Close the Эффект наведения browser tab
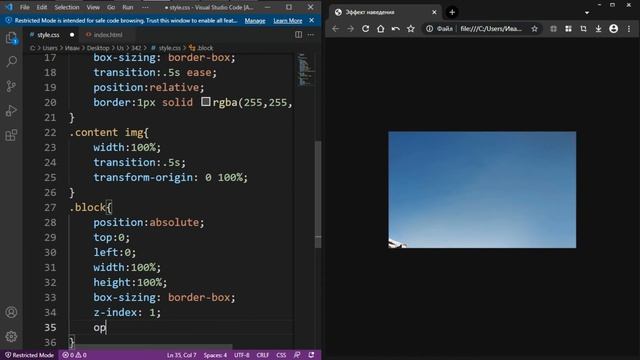Image resolution: width=640 pixels, height=360 pixels. [434, 12]
